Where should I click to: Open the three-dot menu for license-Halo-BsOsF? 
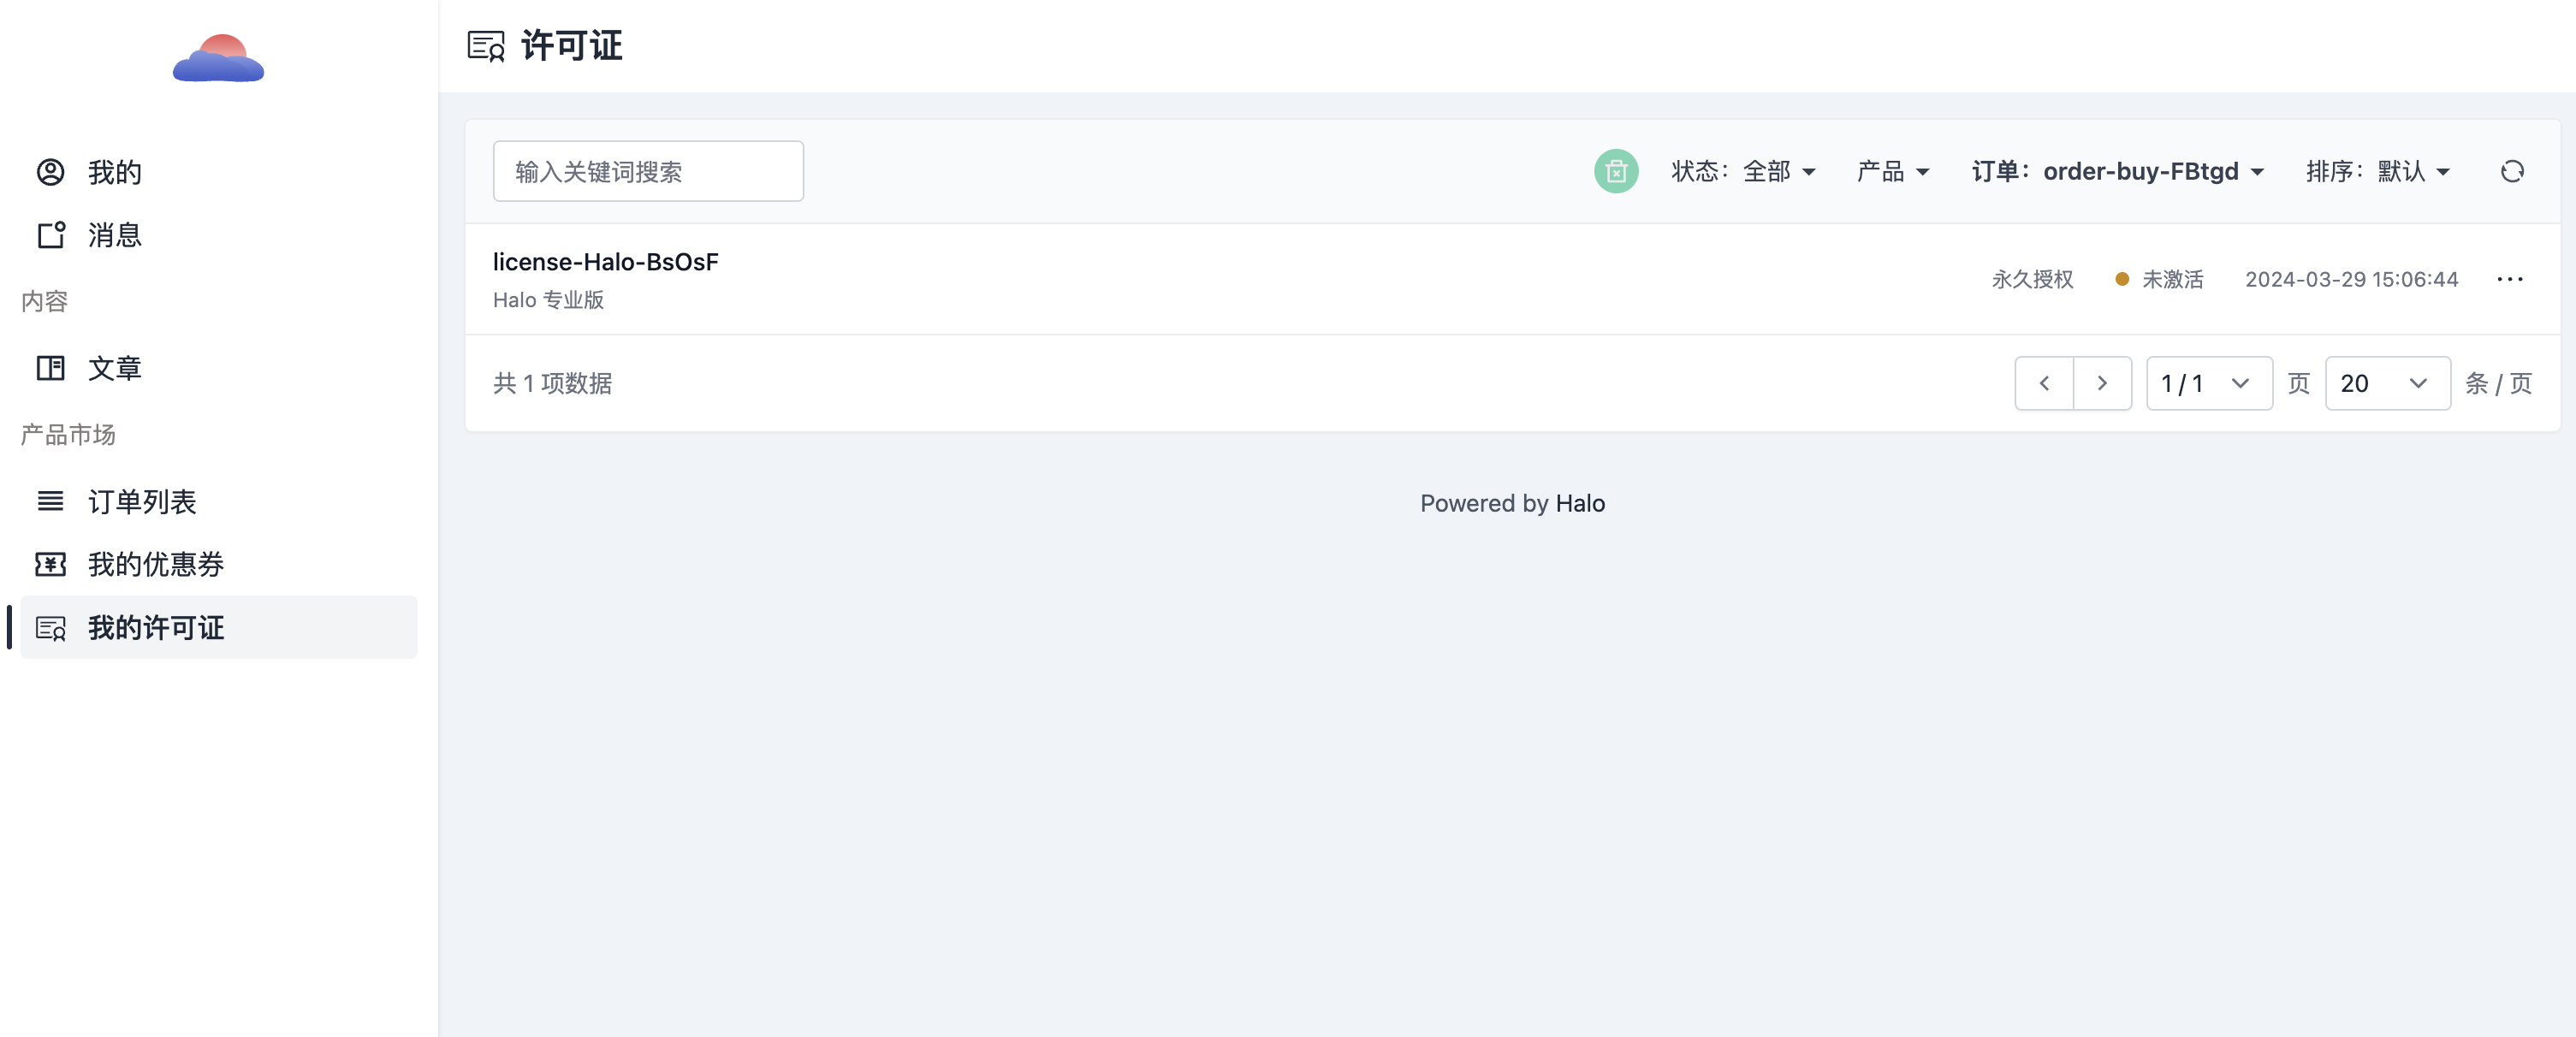(x=2509, y=279)
